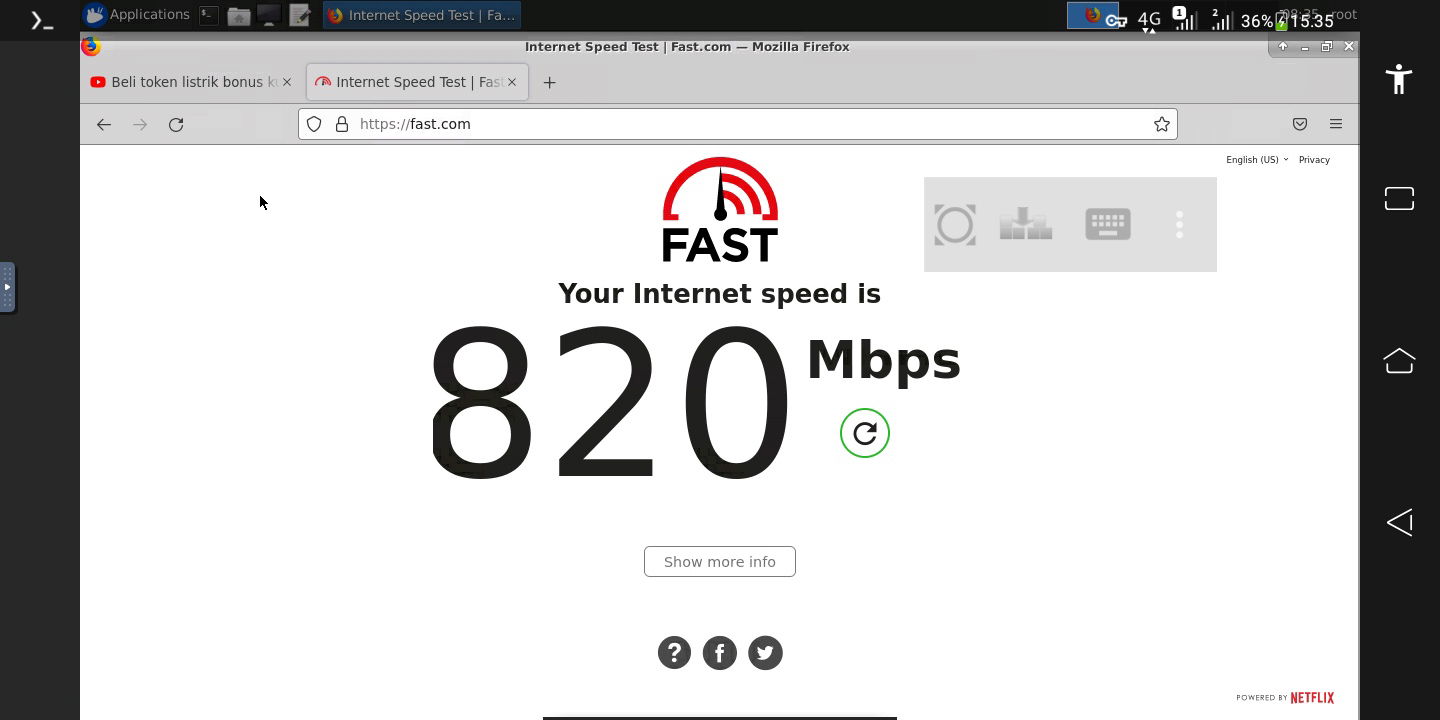Show the on-screen keyboard from the overlay panel

[x=1108, y=224]
